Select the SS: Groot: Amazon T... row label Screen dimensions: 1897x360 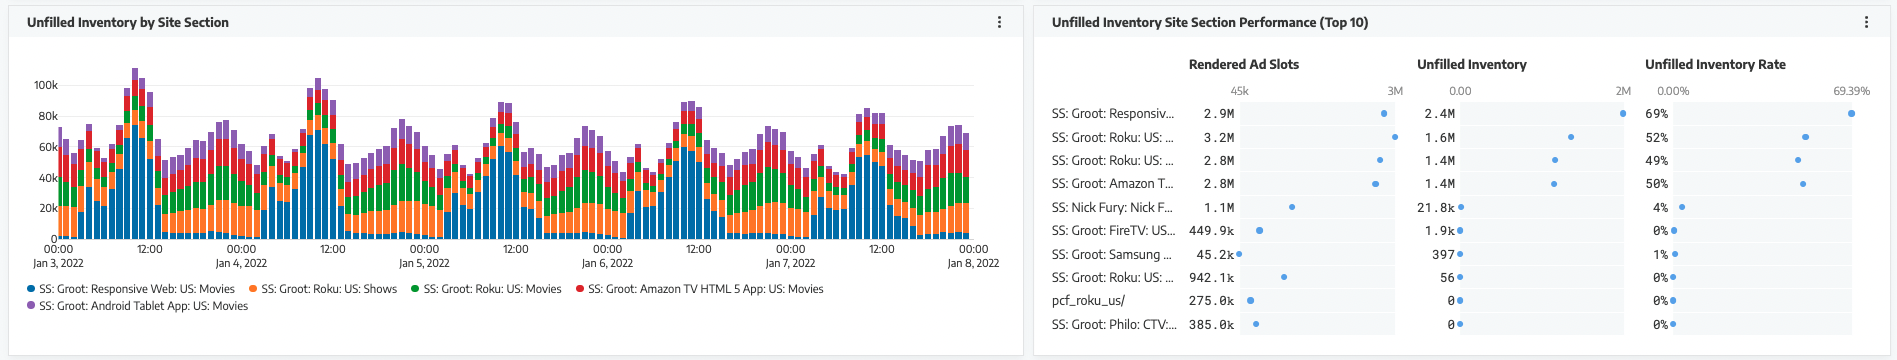pyautogui.click(x=1113, y=184)
